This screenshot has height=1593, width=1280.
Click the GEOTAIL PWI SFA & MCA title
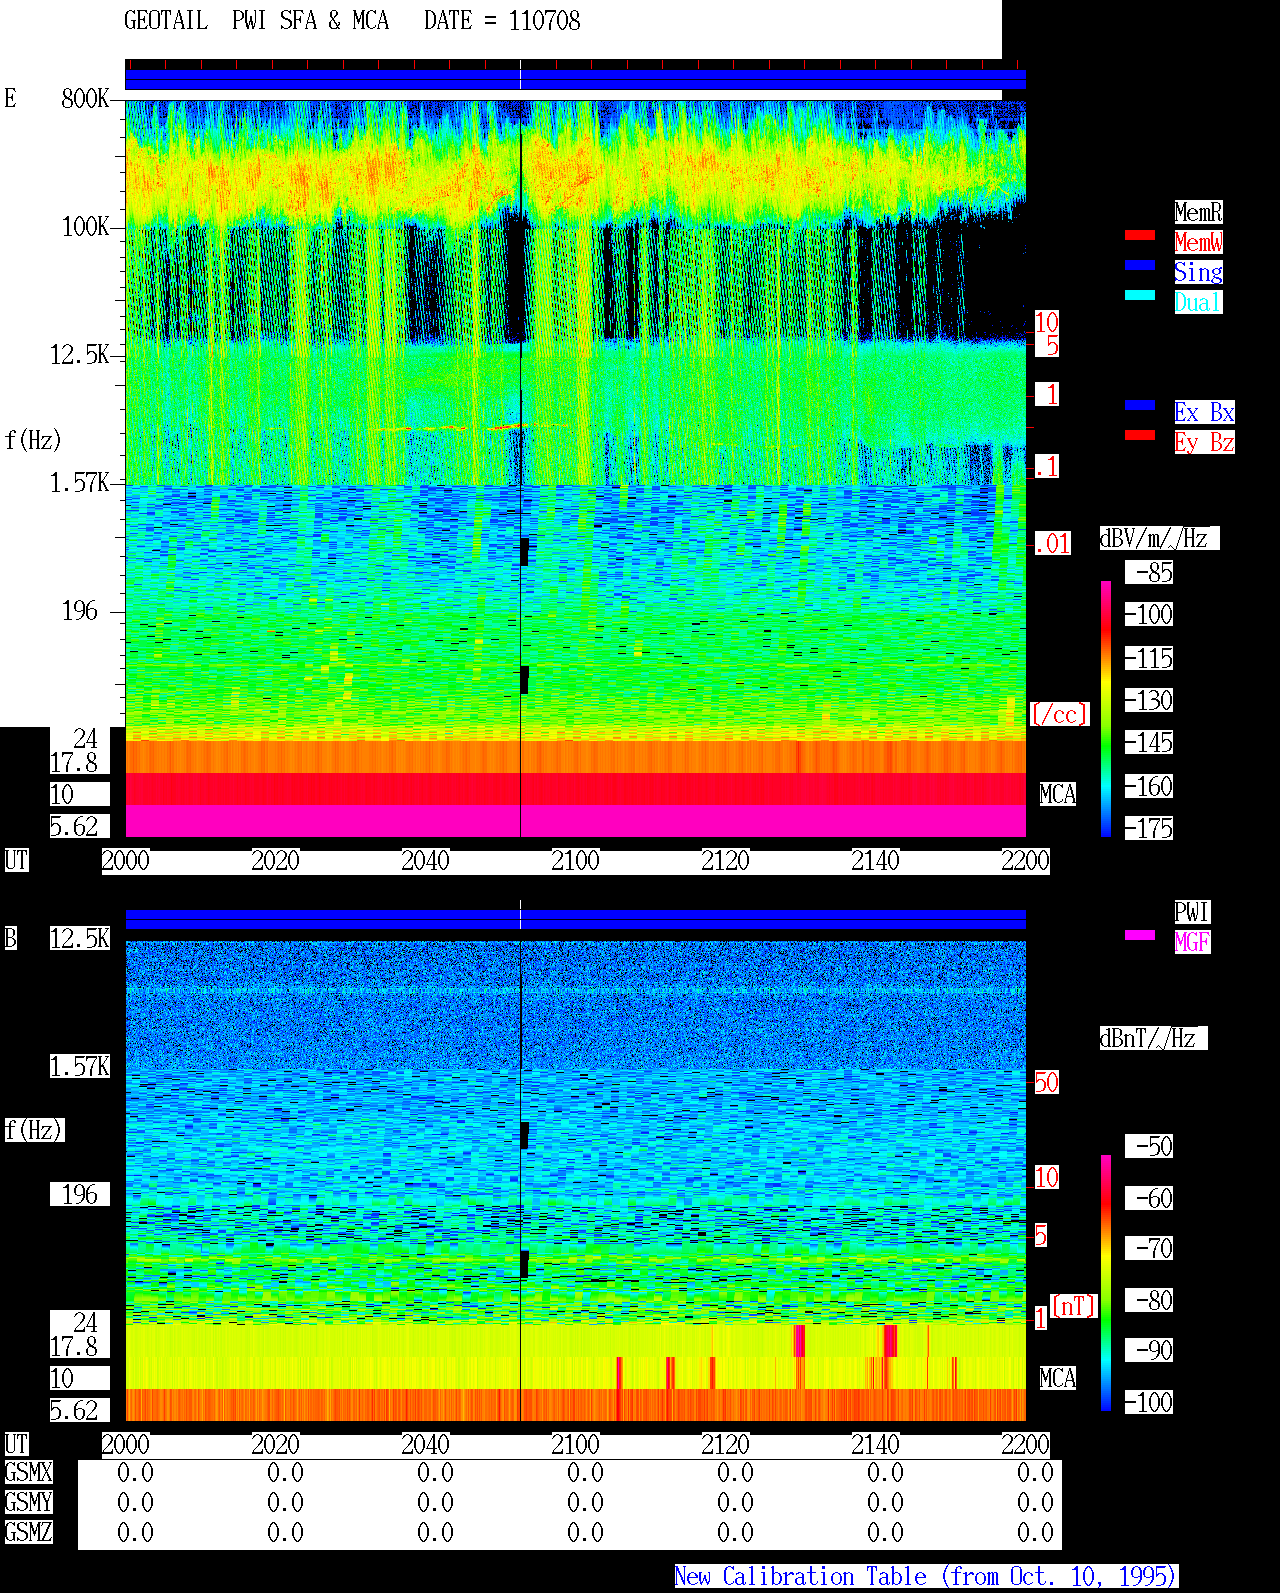click(x=257, y=21)
